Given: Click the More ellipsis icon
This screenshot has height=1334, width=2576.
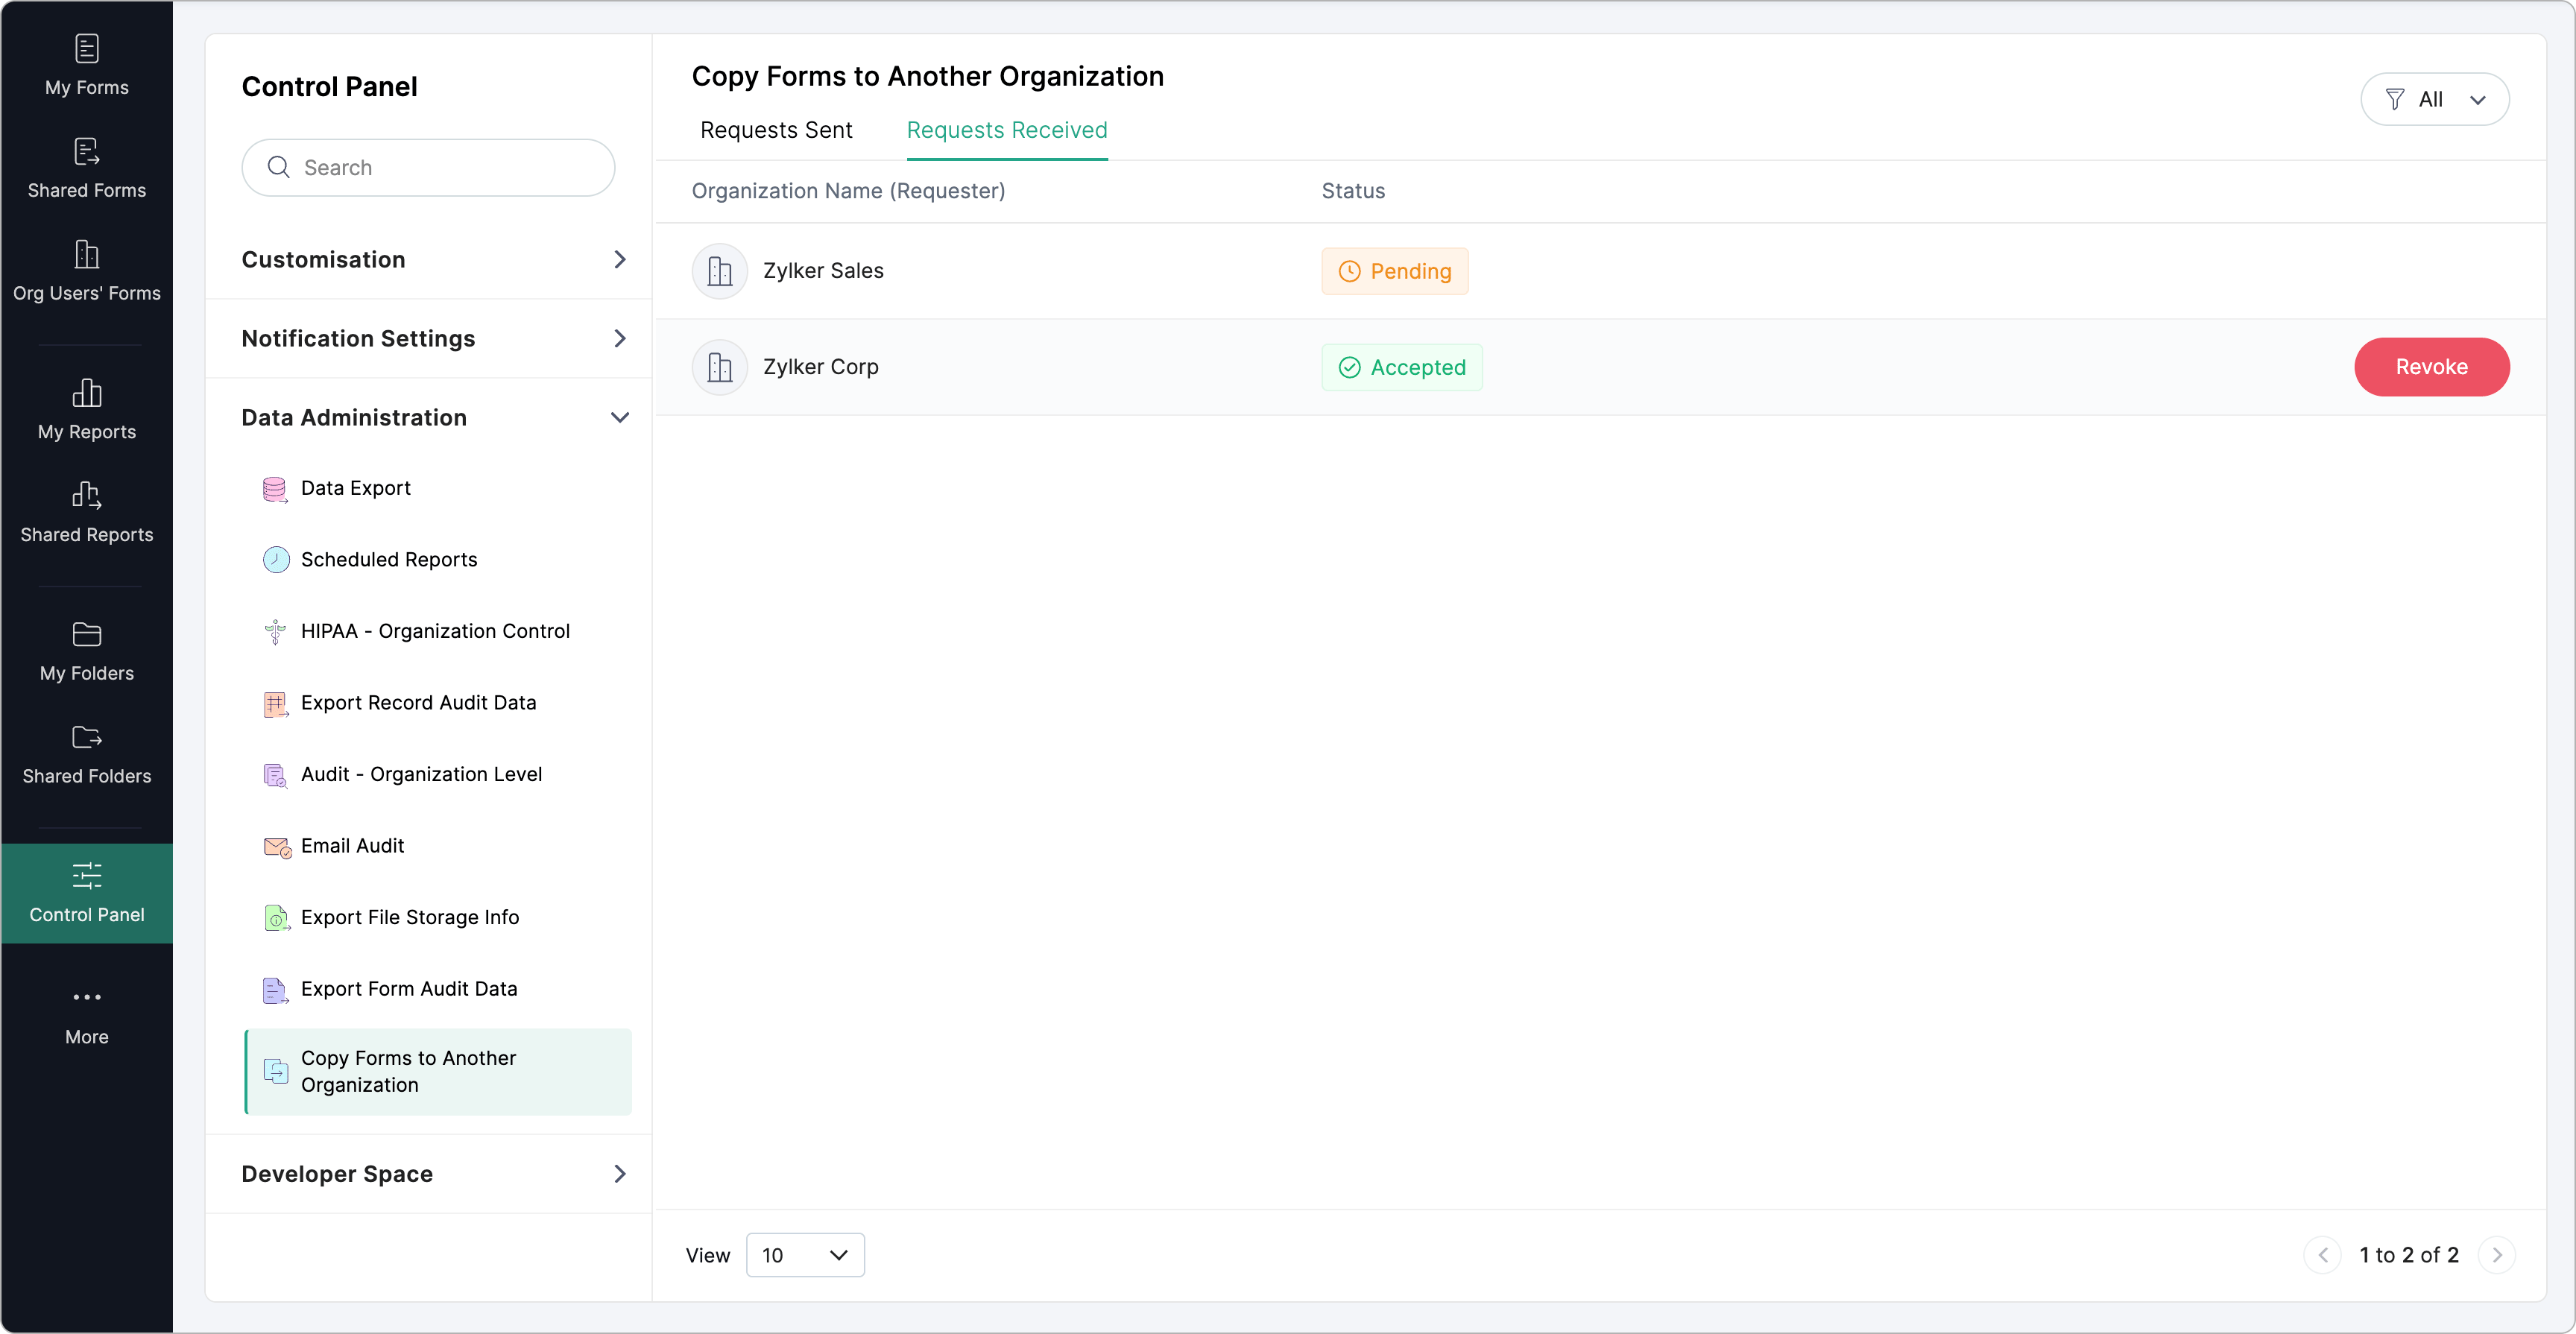Looking at the screenshot, I should pyautogui.click(x=86, y=997).
